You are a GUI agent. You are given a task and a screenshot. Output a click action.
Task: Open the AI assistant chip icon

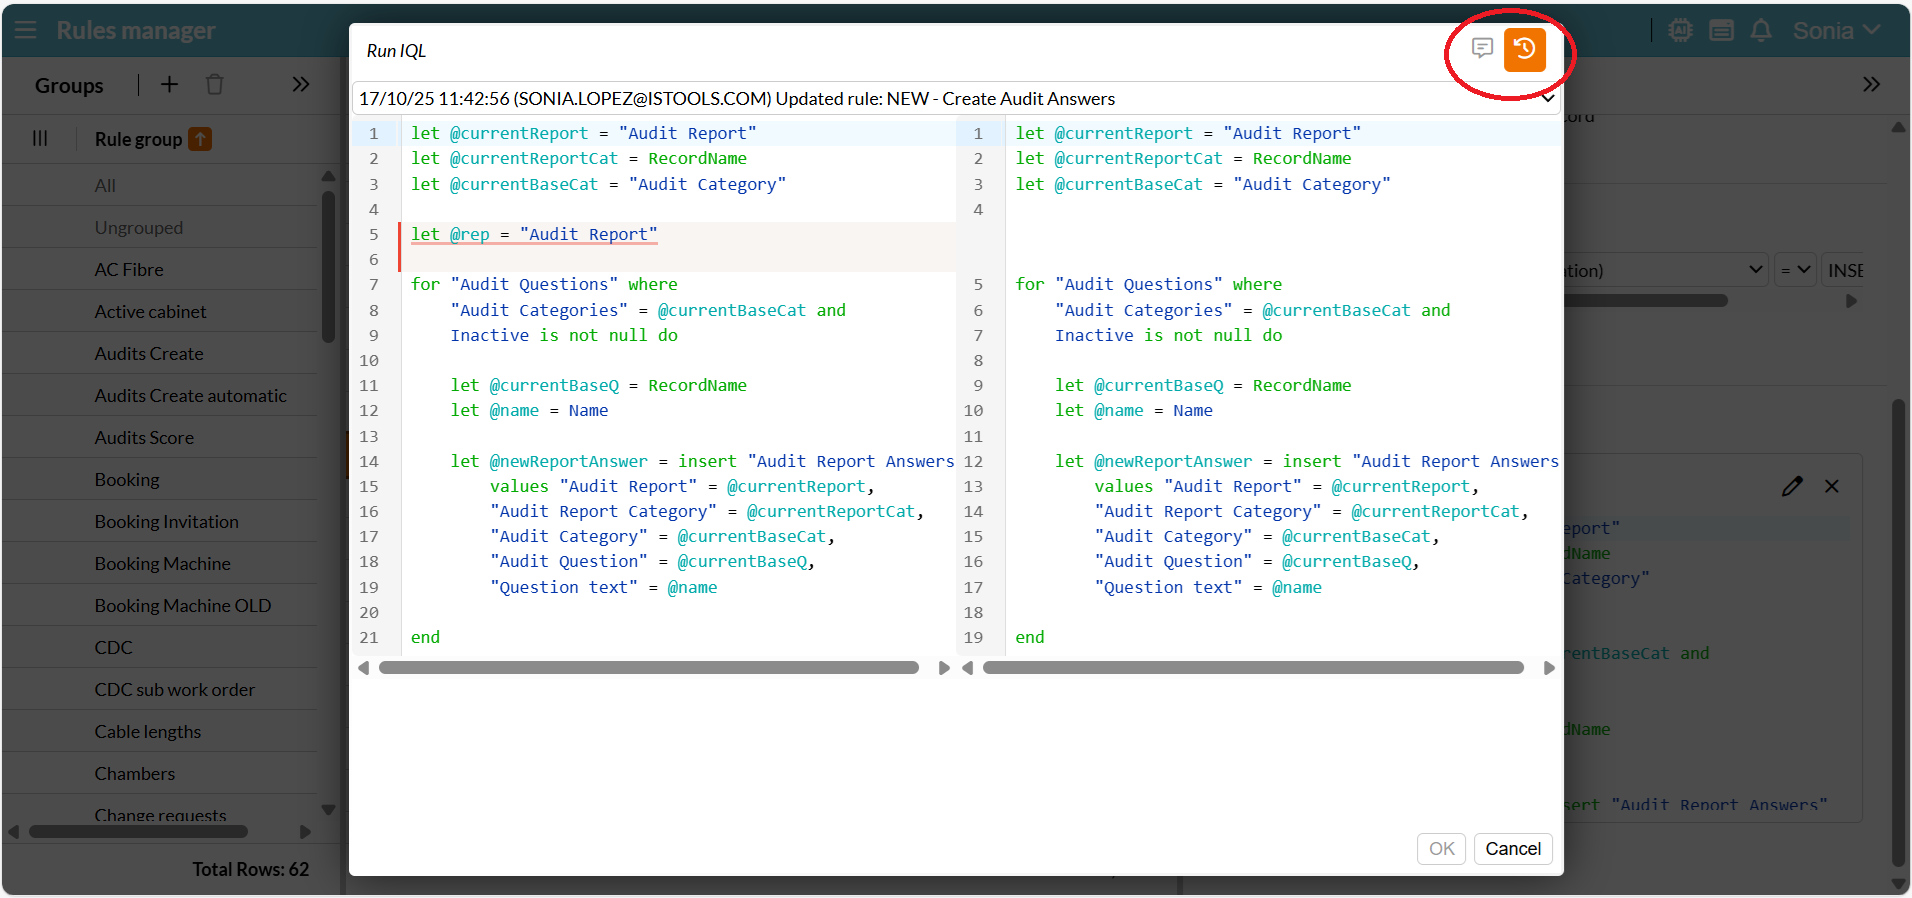1680,30
